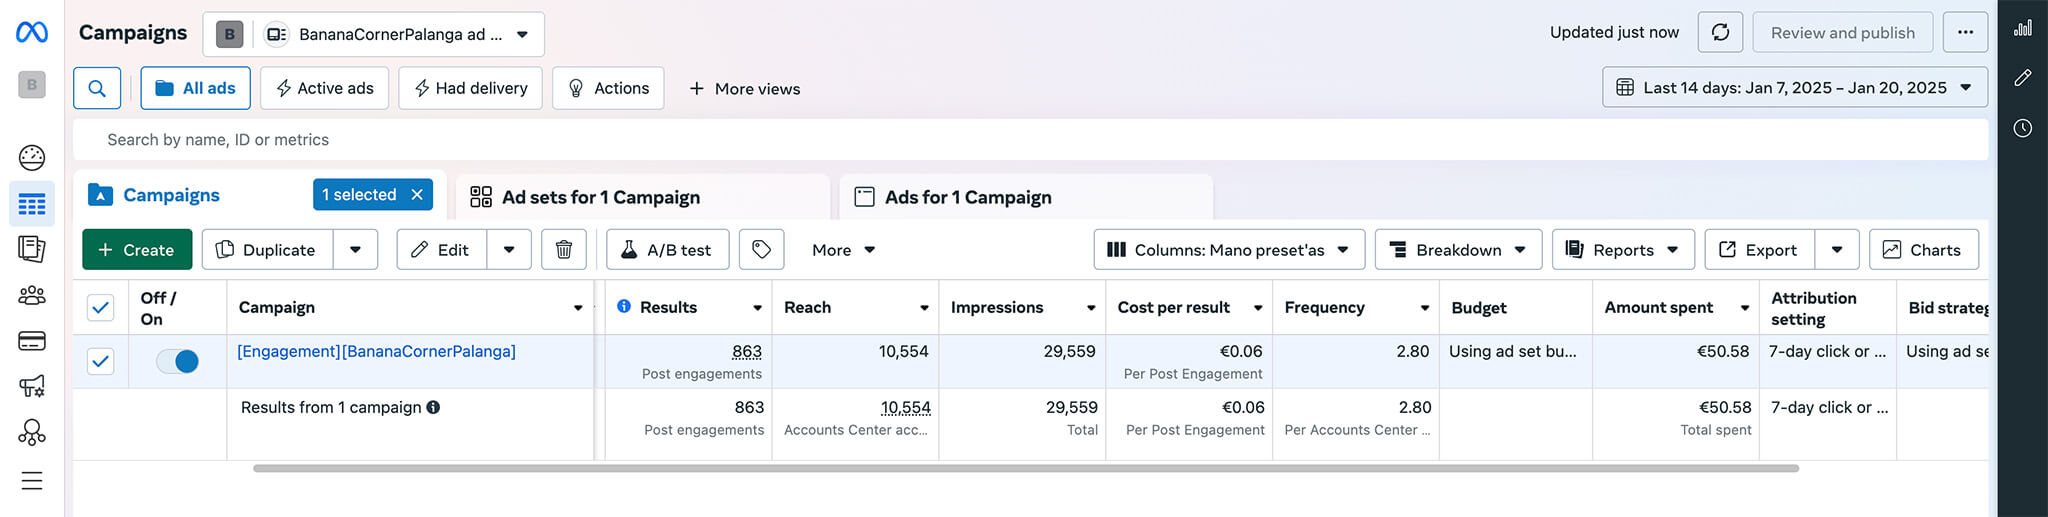Uncheck the Engagement BananaCornerPalanga campaign row
2048x517 pixels.
point(101,361)
